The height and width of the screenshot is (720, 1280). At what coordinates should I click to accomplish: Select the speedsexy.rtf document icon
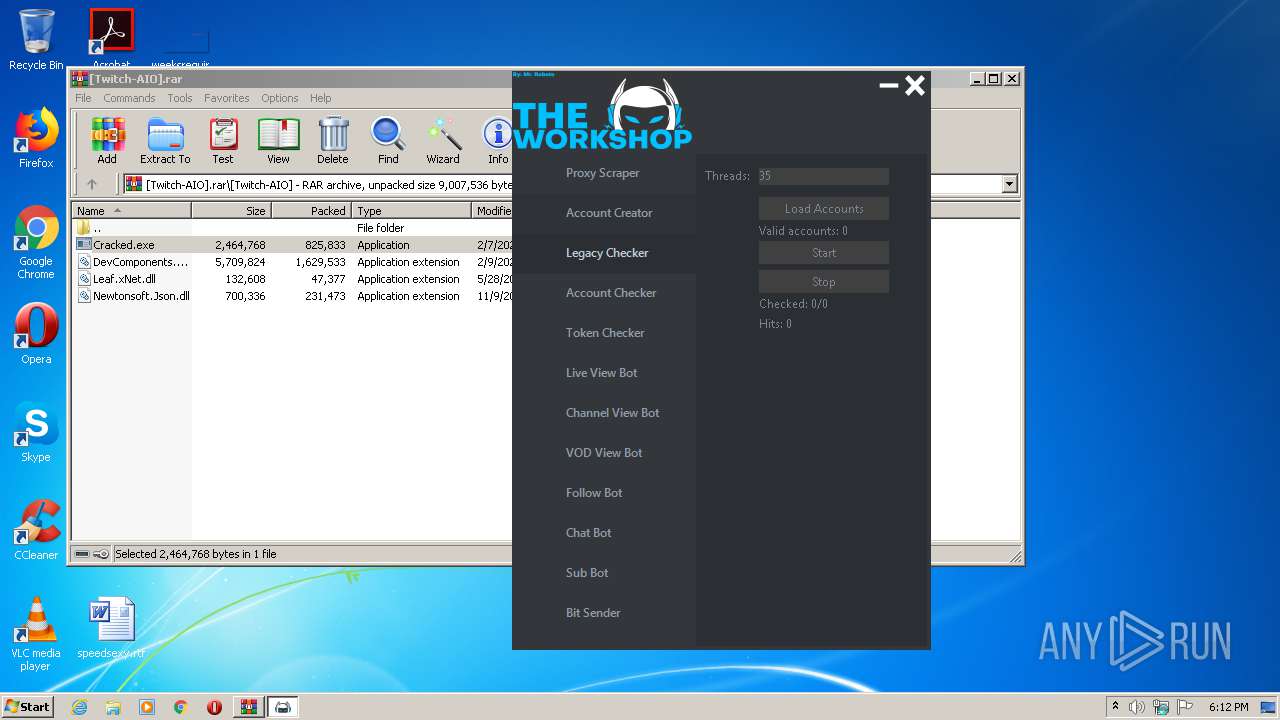(111, 628)
